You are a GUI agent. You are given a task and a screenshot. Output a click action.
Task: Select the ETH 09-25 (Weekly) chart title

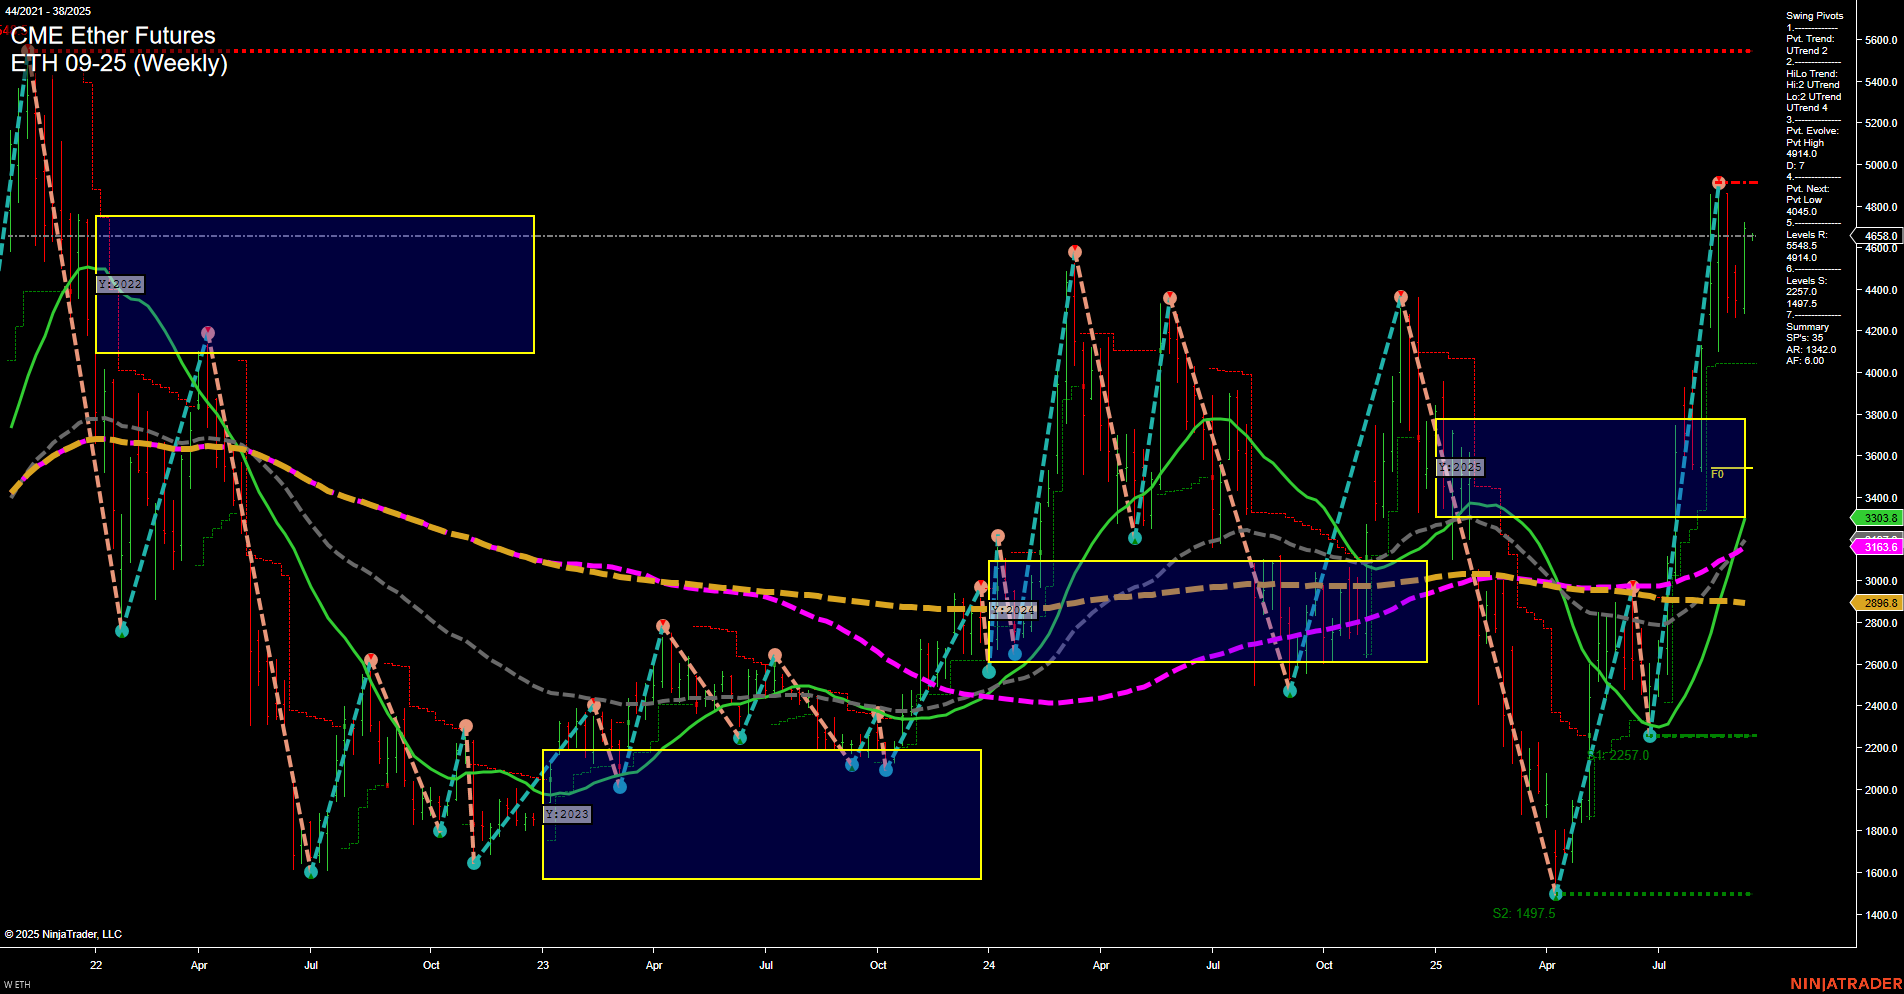coord(120,64)
